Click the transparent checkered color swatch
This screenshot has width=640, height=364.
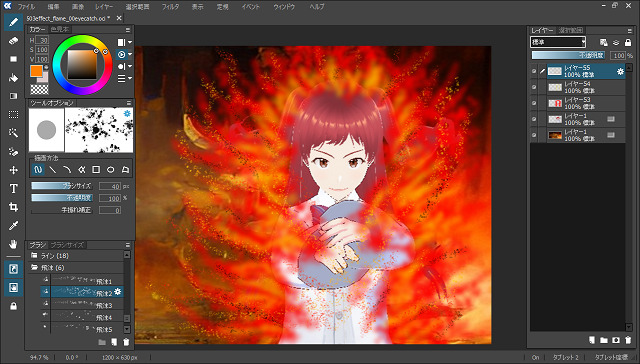(x=39, y=89)
